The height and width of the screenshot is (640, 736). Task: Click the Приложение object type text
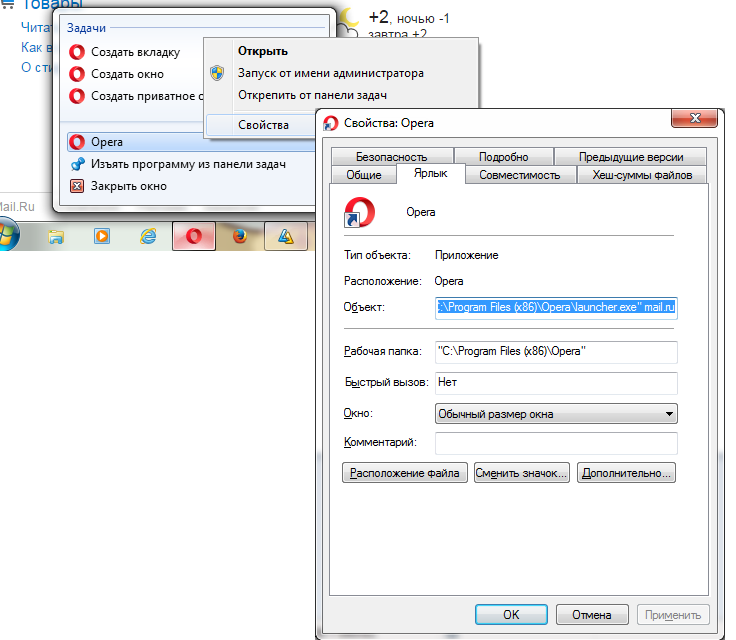[x=467, y=255]
